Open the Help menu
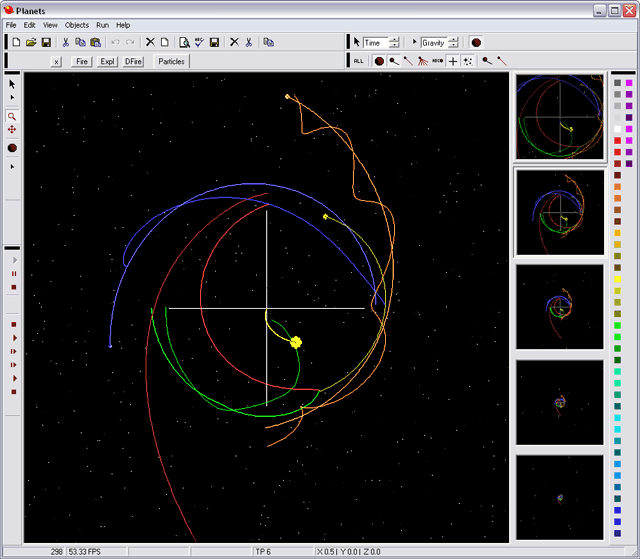The width and height of the screenshot is (640, 559). click(123, 25)
